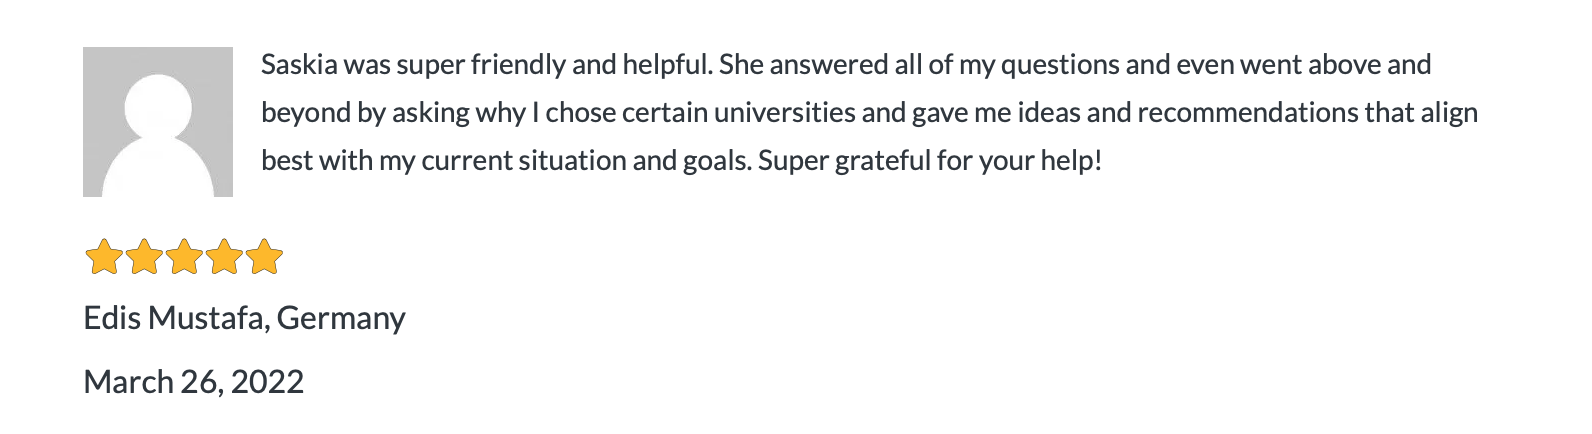Image resolution: width=1592 pixels, height=434 pixels.
Task: Select the fifth rating star
Action: point(264,257)
